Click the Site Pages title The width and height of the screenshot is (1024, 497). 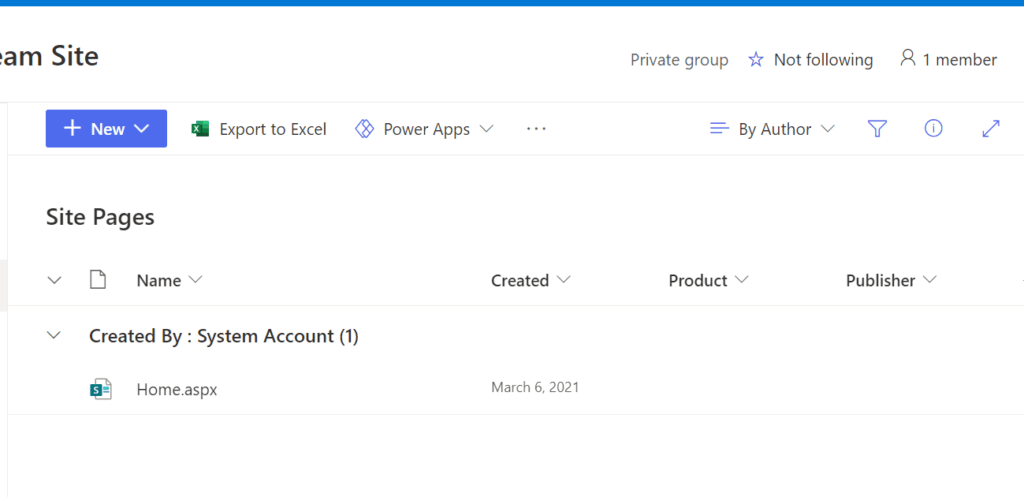100,217
